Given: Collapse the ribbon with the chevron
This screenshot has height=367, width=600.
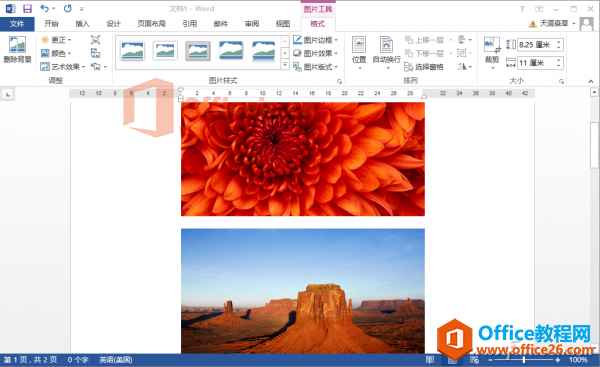Looking at the screenshot, I should click(591, 81).
